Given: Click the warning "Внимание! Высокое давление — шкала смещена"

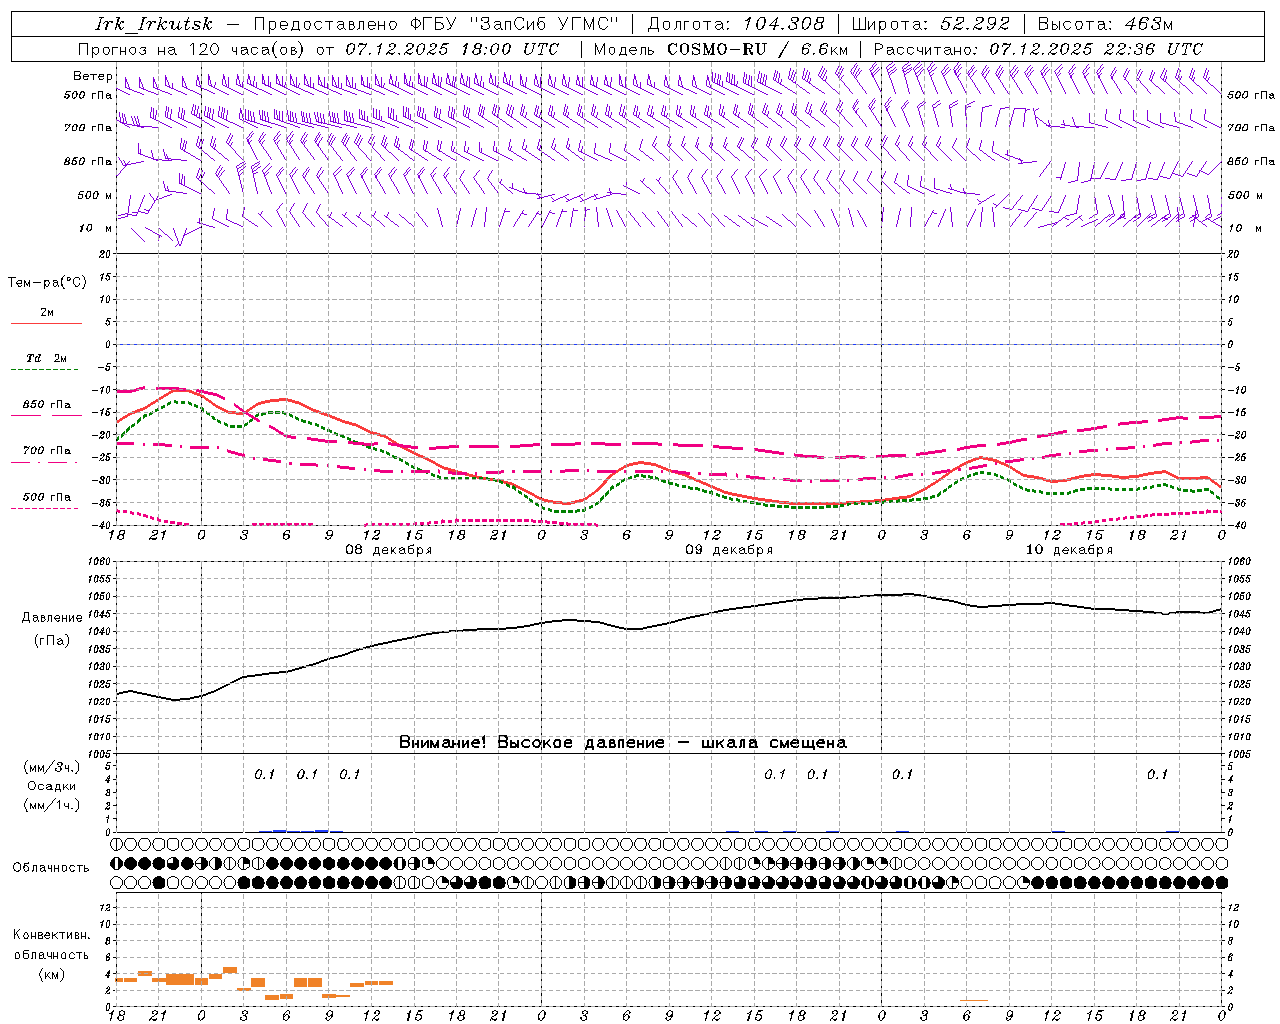Looking at the screenshot, I should click(623, 743).
